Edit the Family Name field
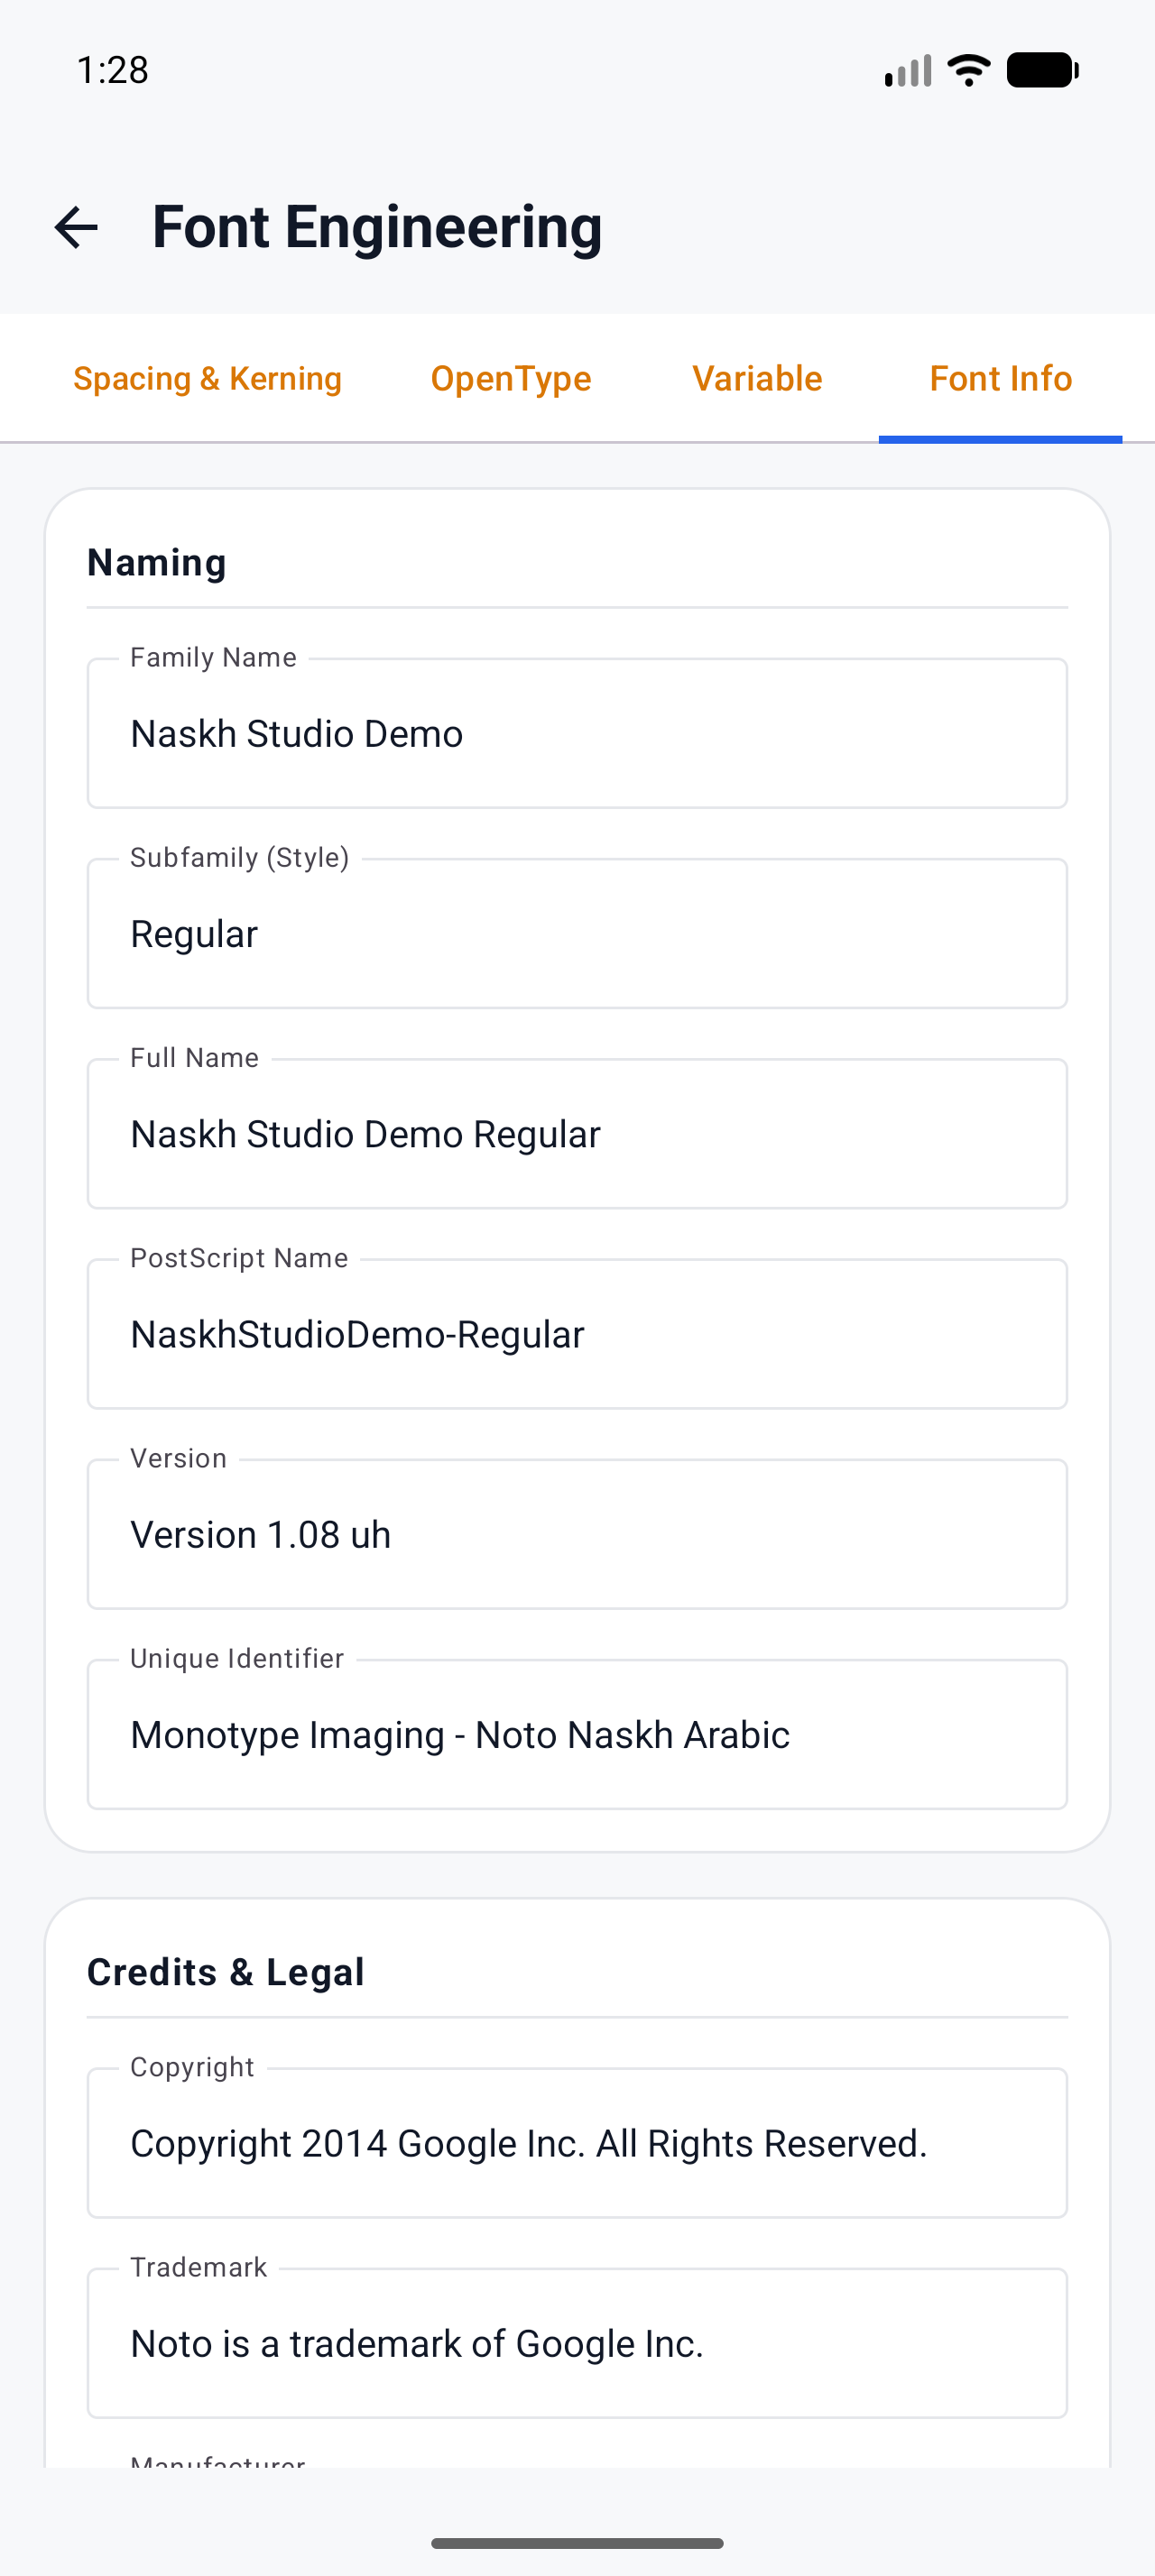 pos(577,733)
